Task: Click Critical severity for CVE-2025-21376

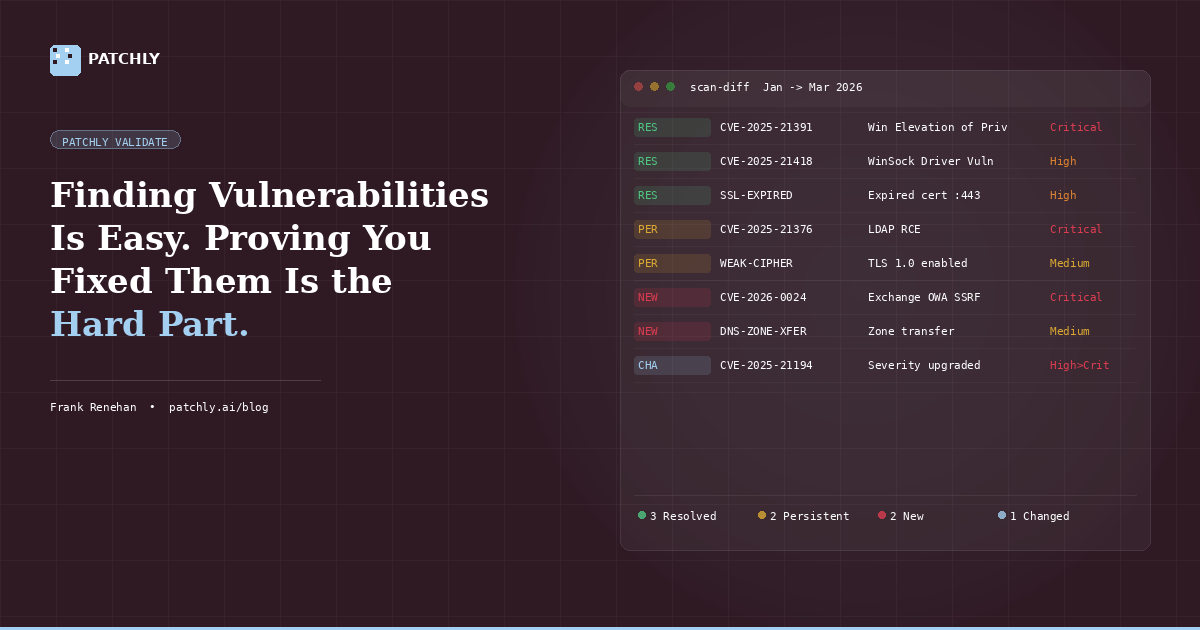Action: point(1076,229)
